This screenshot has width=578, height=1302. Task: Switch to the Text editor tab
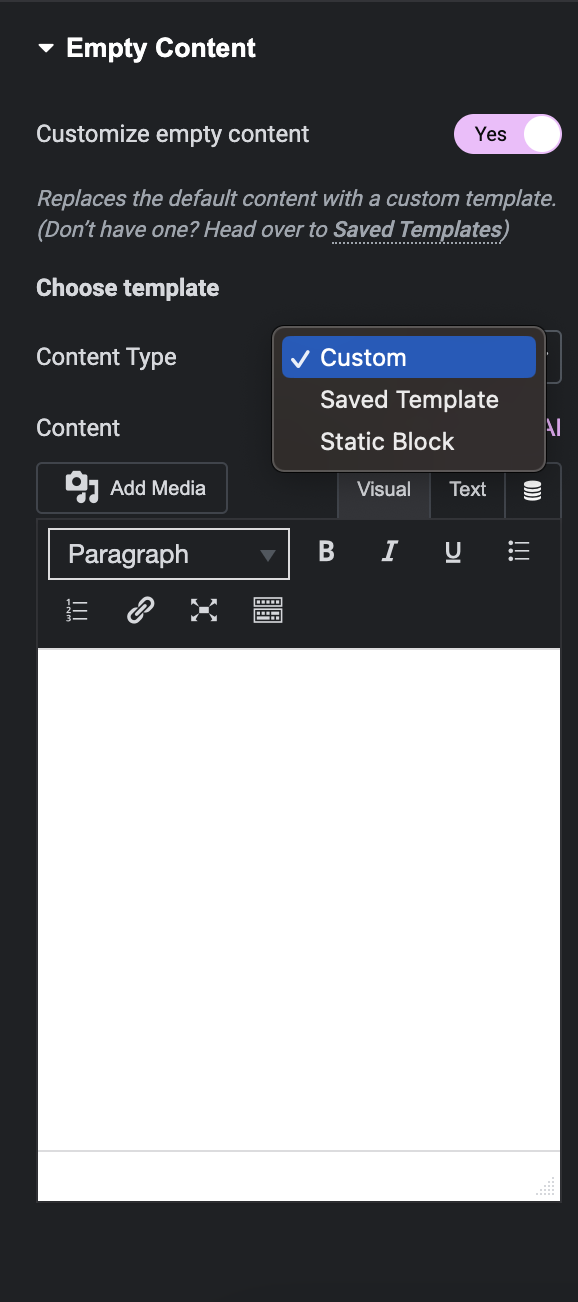pos(468,490)
